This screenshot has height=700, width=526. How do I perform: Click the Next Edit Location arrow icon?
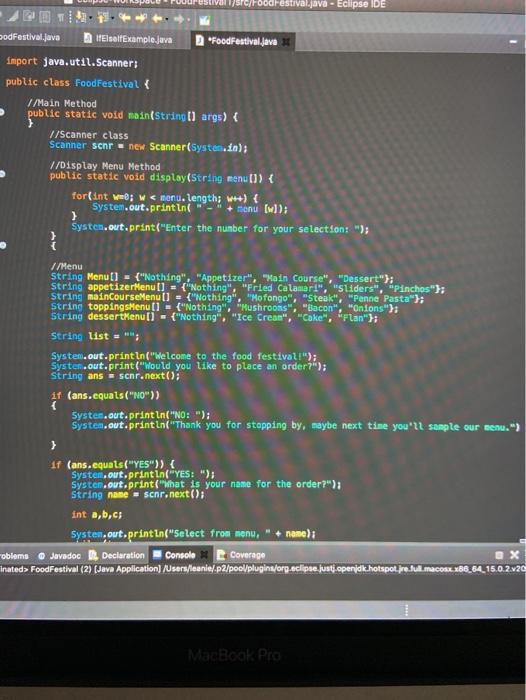142,18
